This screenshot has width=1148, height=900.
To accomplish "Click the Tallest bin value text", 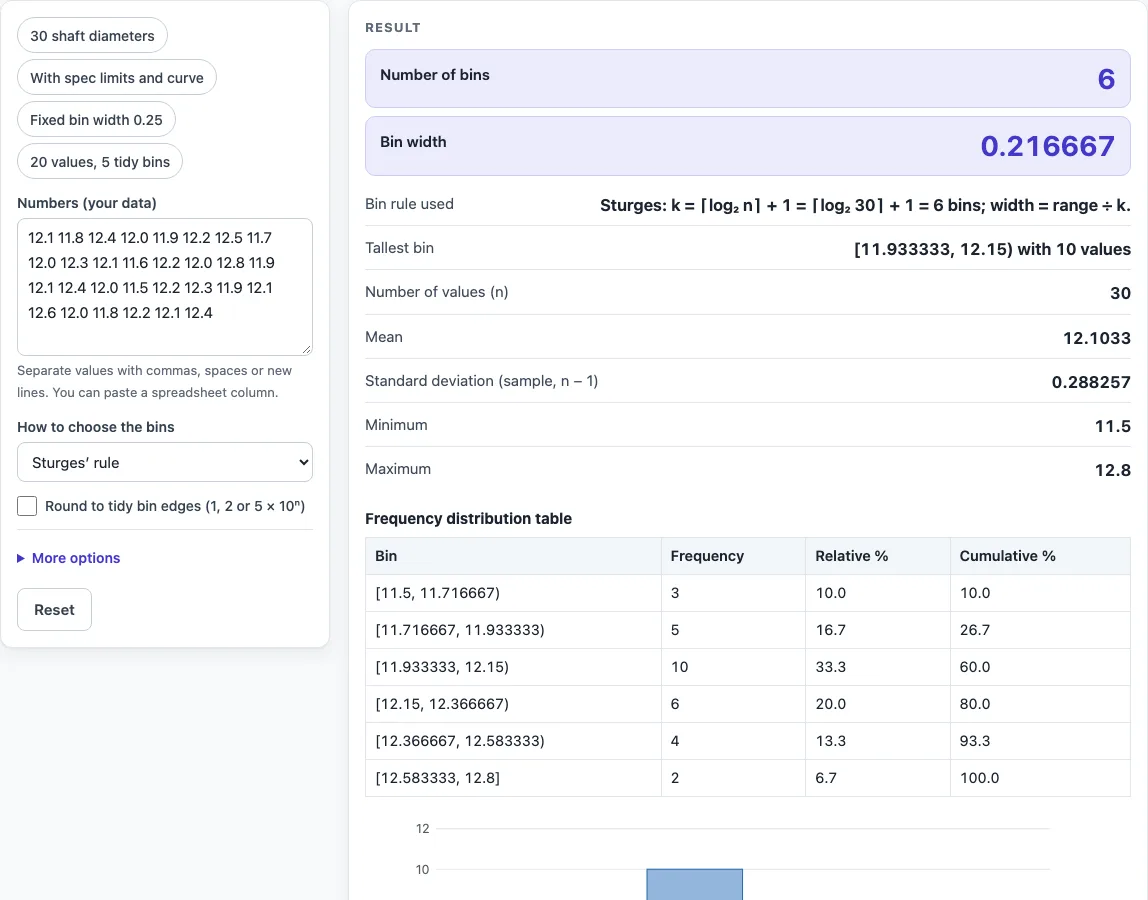I will 992,249.
